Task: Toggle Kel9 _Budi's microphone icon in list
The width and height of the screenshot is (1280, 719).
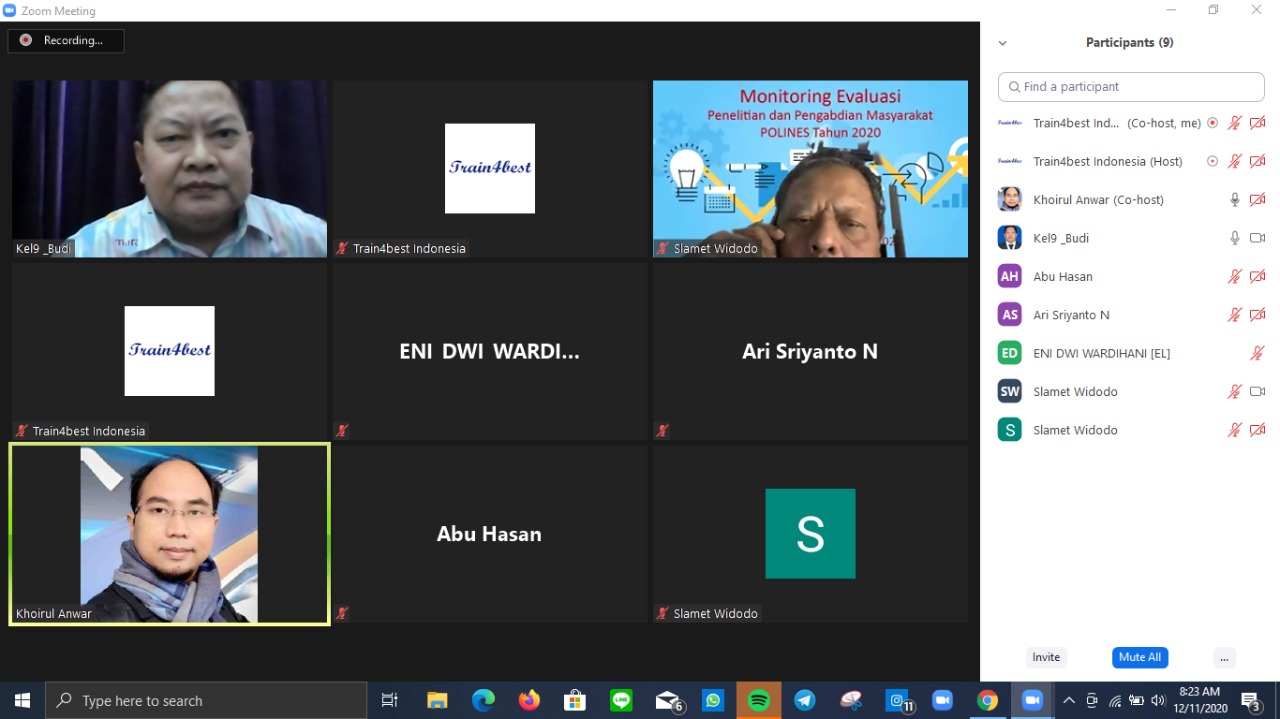Action: 1235,238
